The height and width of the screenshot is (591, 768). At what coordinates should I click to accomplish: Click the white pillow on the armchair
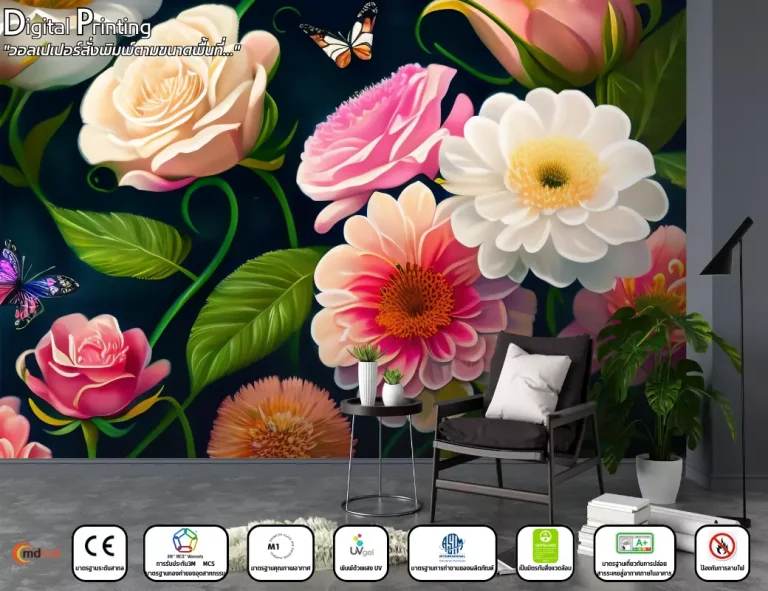527,384
